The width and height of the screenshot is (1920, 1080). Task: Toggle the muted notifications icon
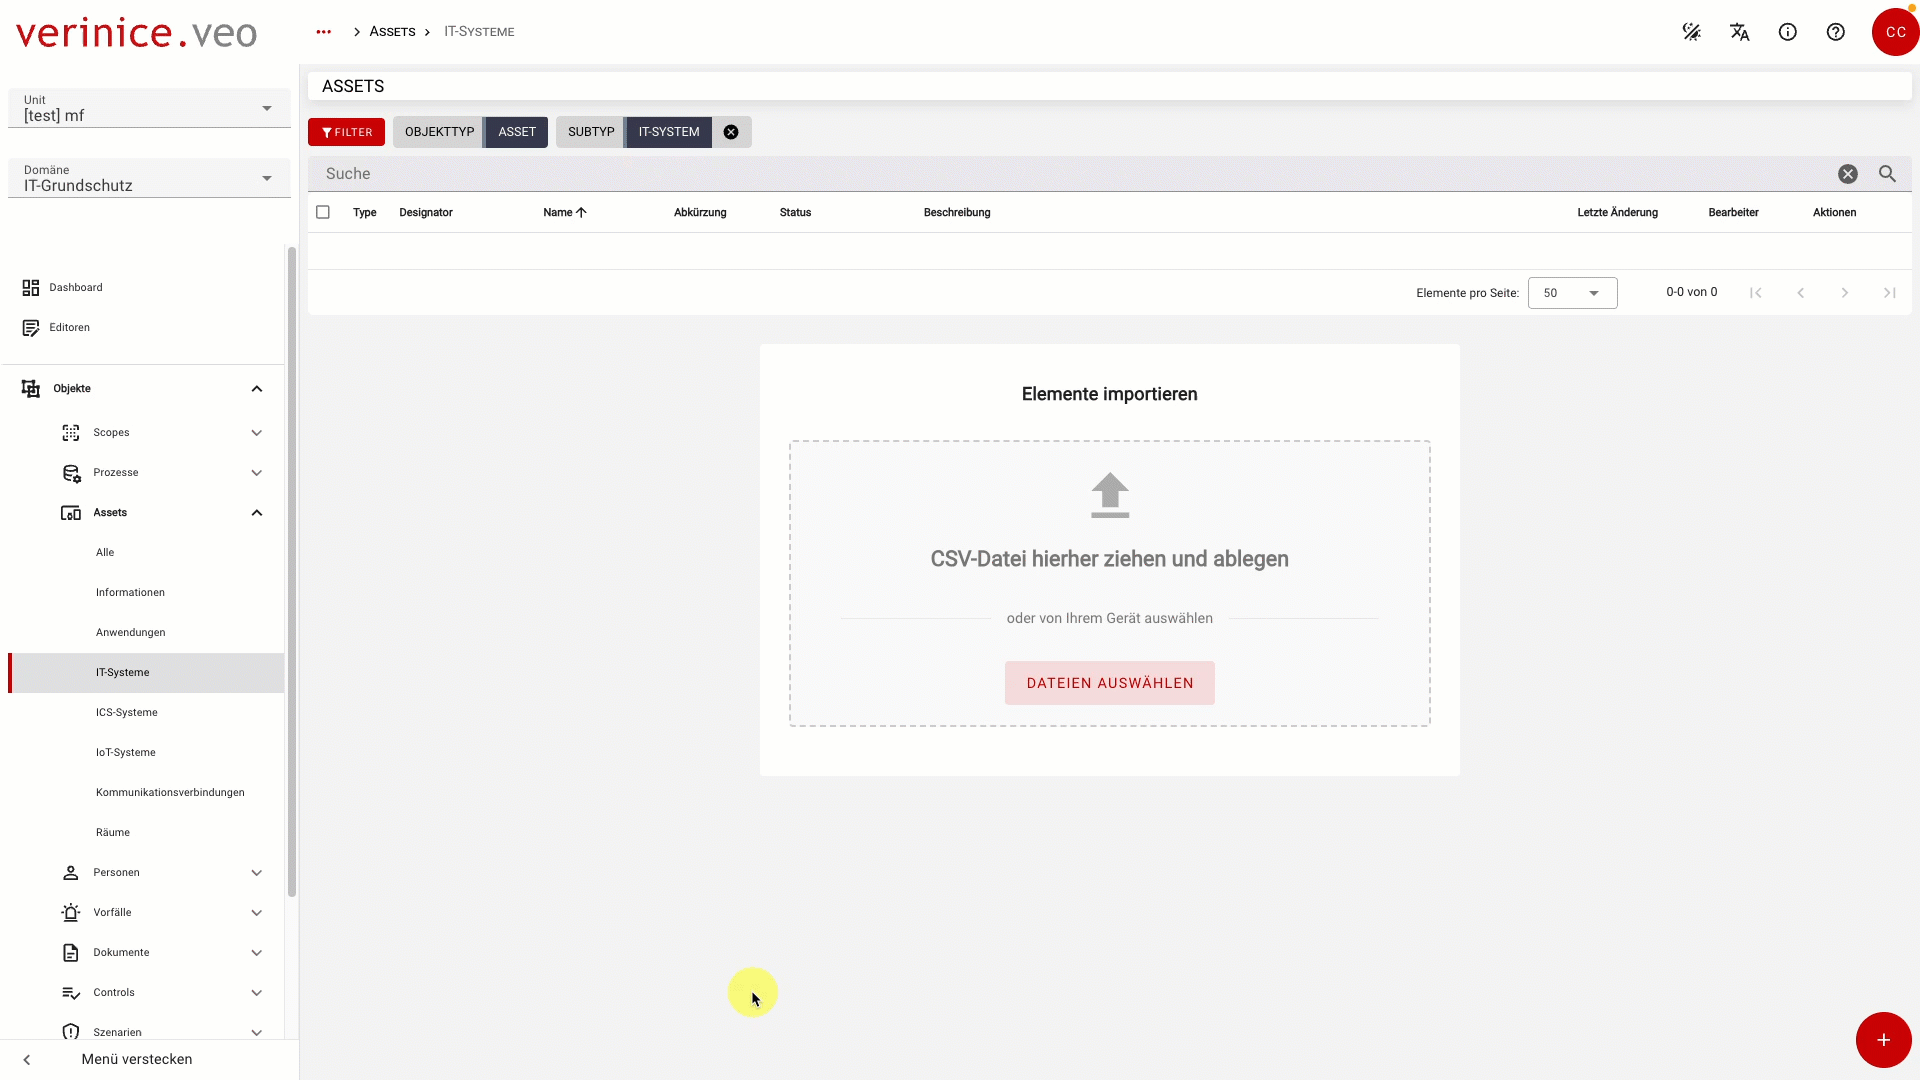pyautogui.click(x=1692, y=31)
